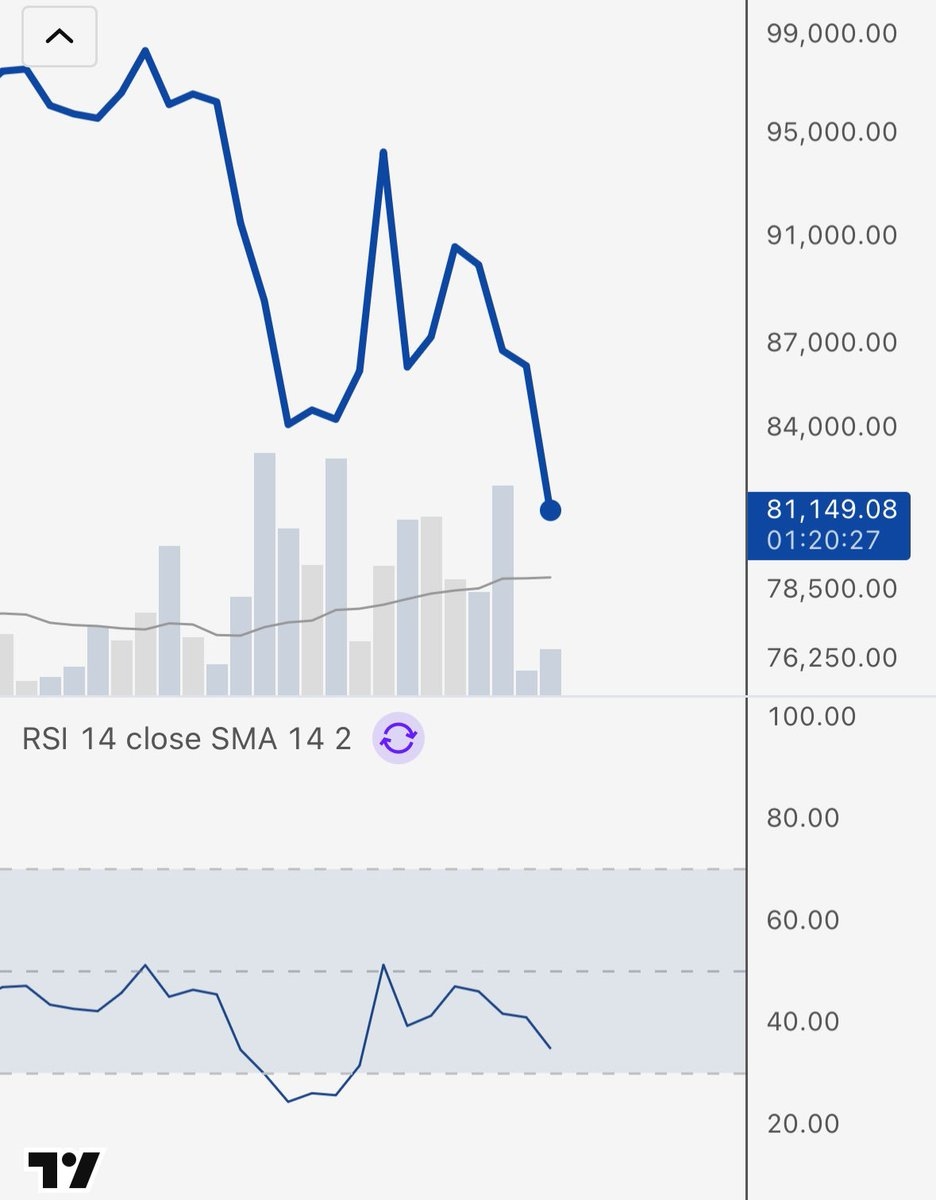The image size is (936, 1200).
Task: Click the 99,000.00 price axis label
Action: click(831, 33)
